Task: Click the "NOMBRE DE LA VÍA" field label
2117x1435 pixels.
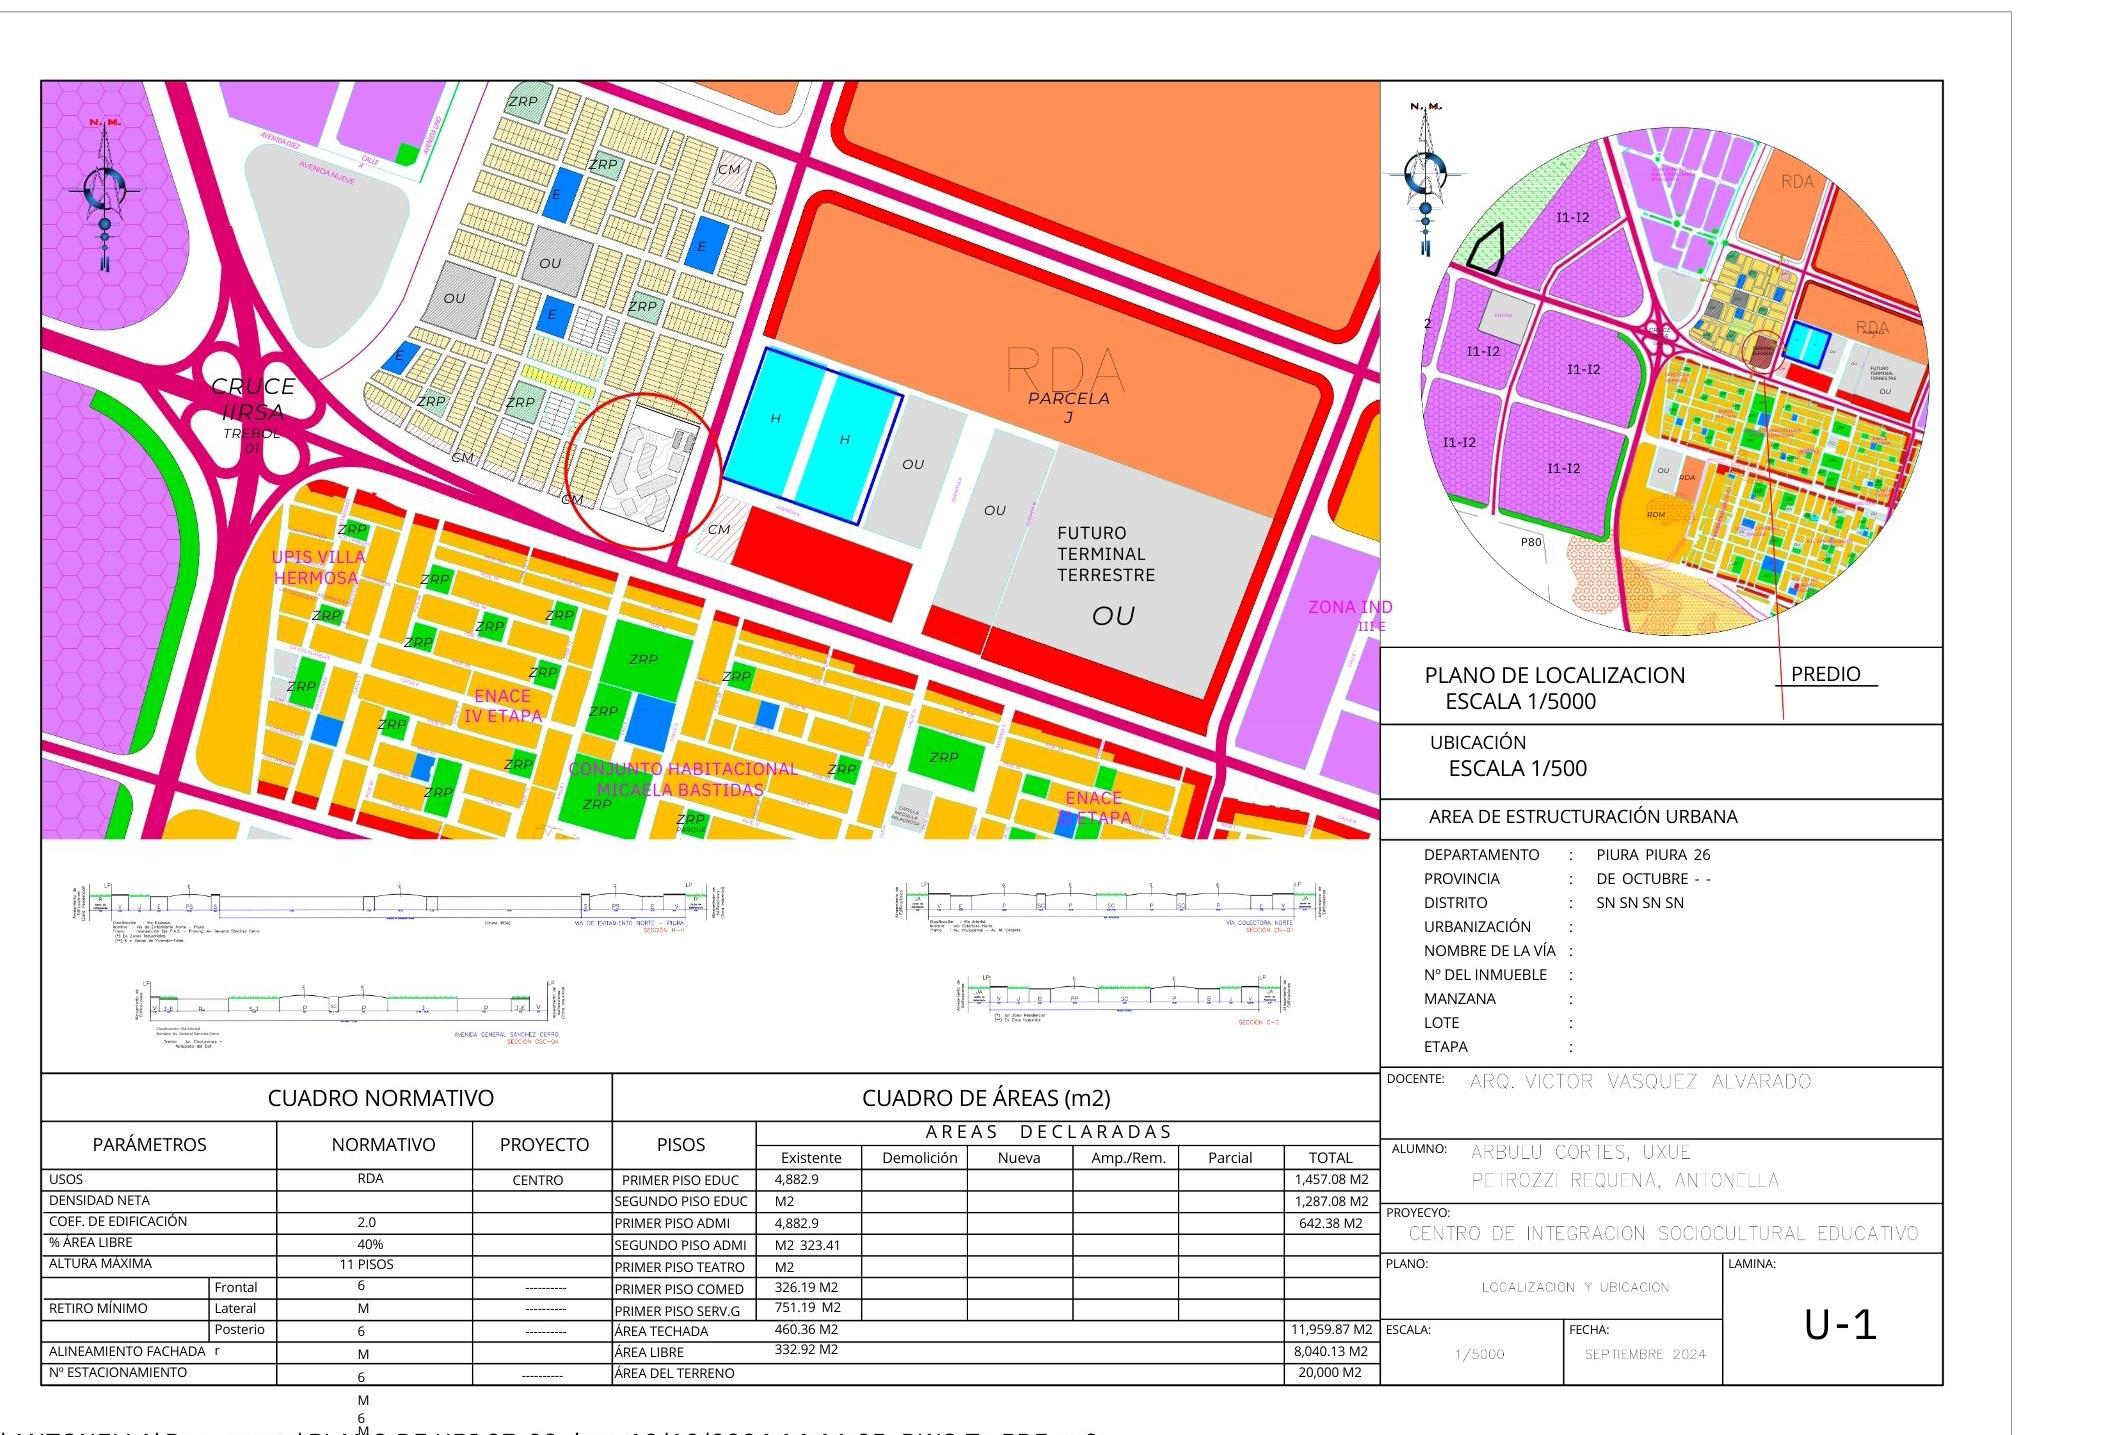Action: [x=1490, y=951]
